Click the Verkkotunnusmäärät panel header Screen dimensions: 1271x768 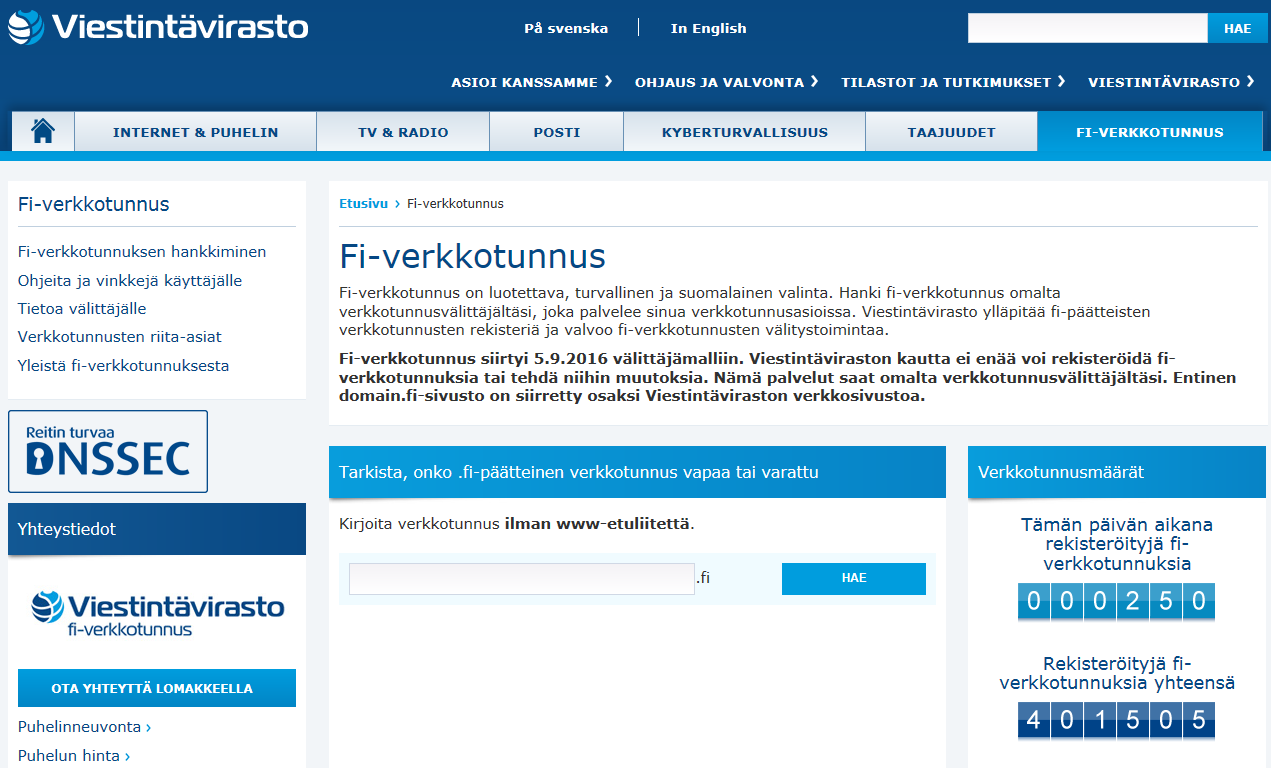pyautogui.click(x=1117, y=472)
